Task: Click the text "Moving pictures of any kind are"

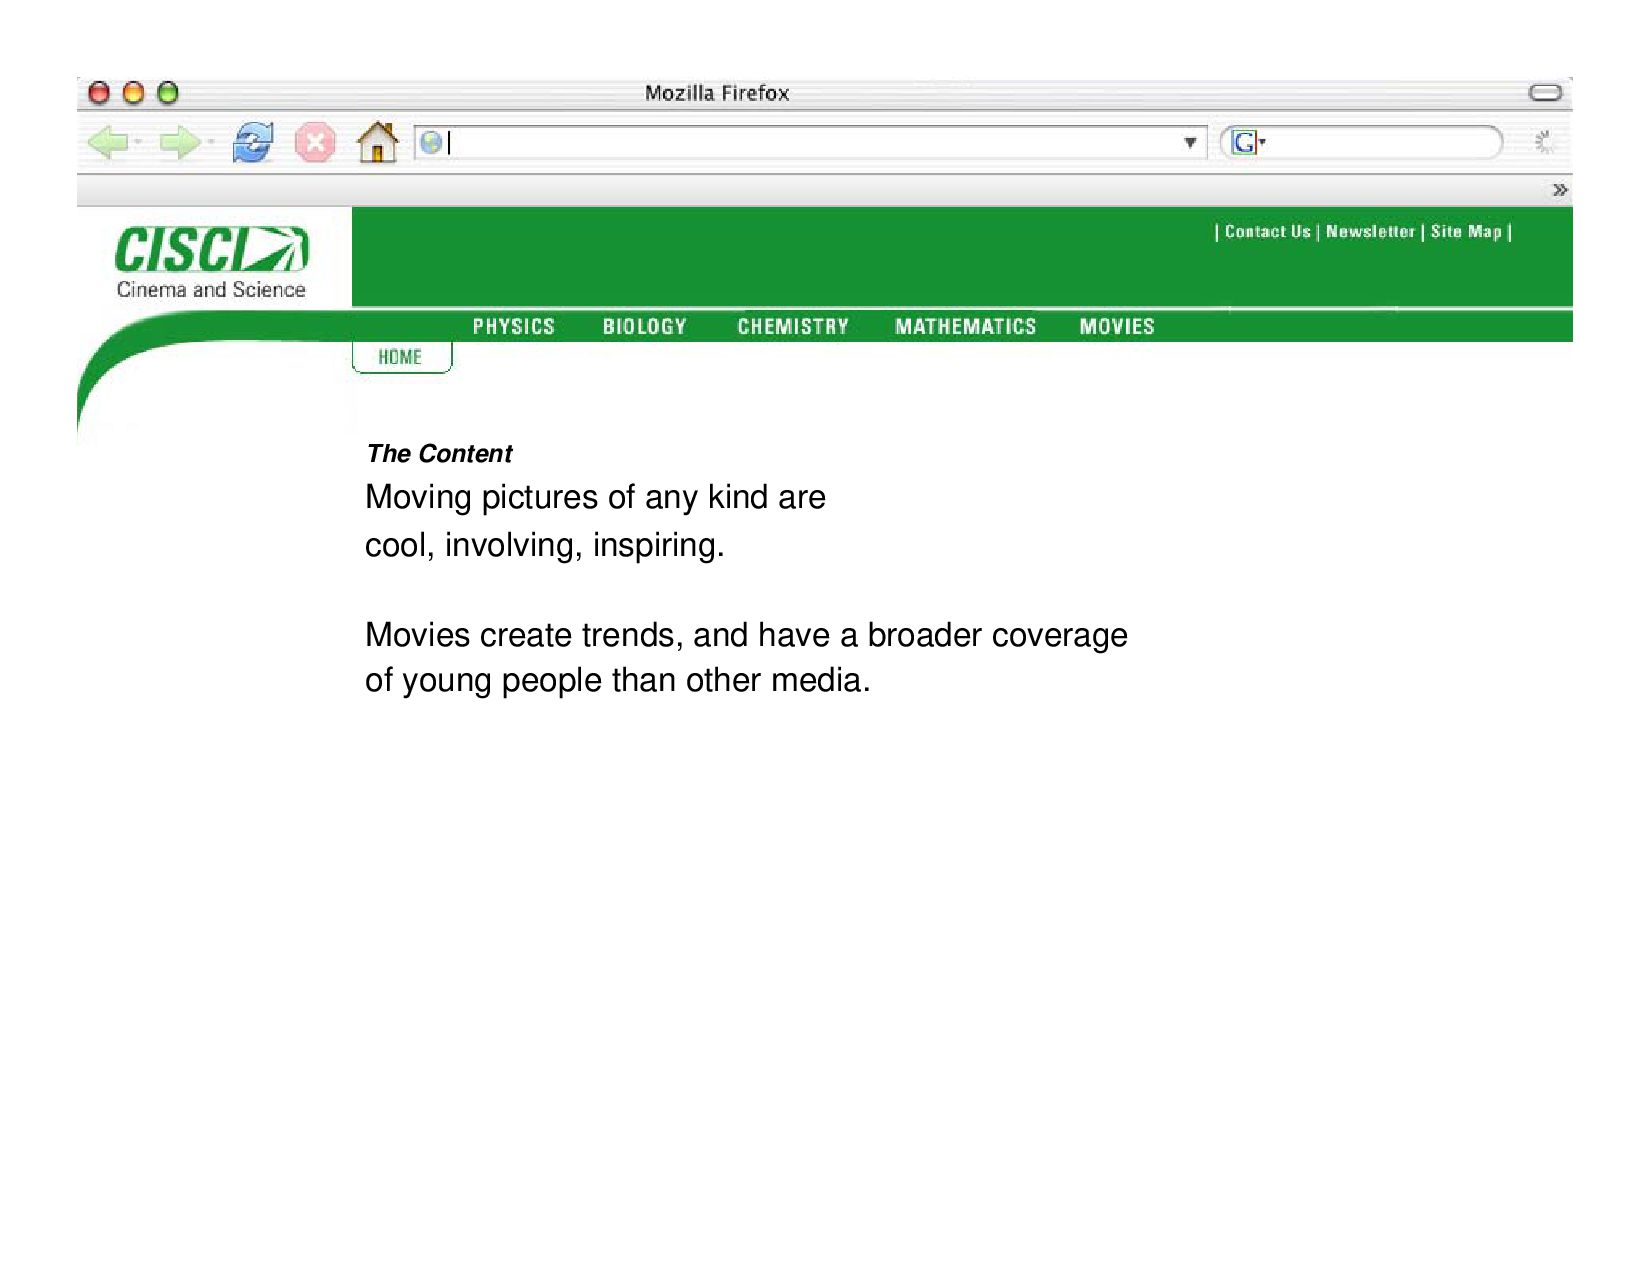Action: point(595,497)
